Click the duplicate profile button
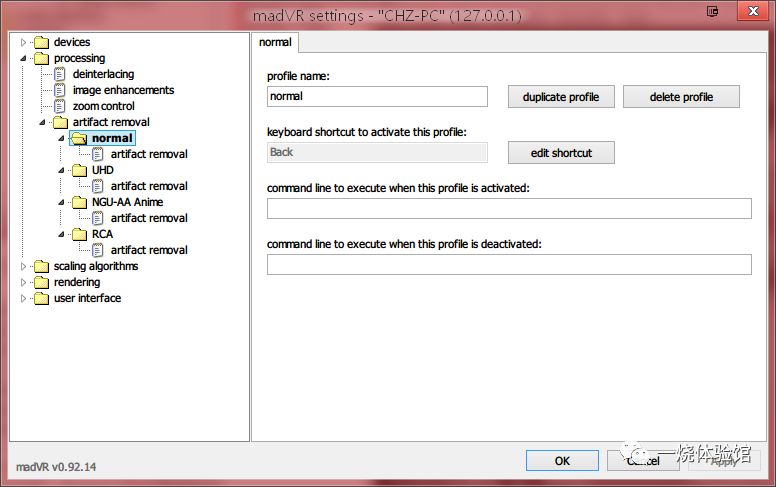 (x=561, y=97)
